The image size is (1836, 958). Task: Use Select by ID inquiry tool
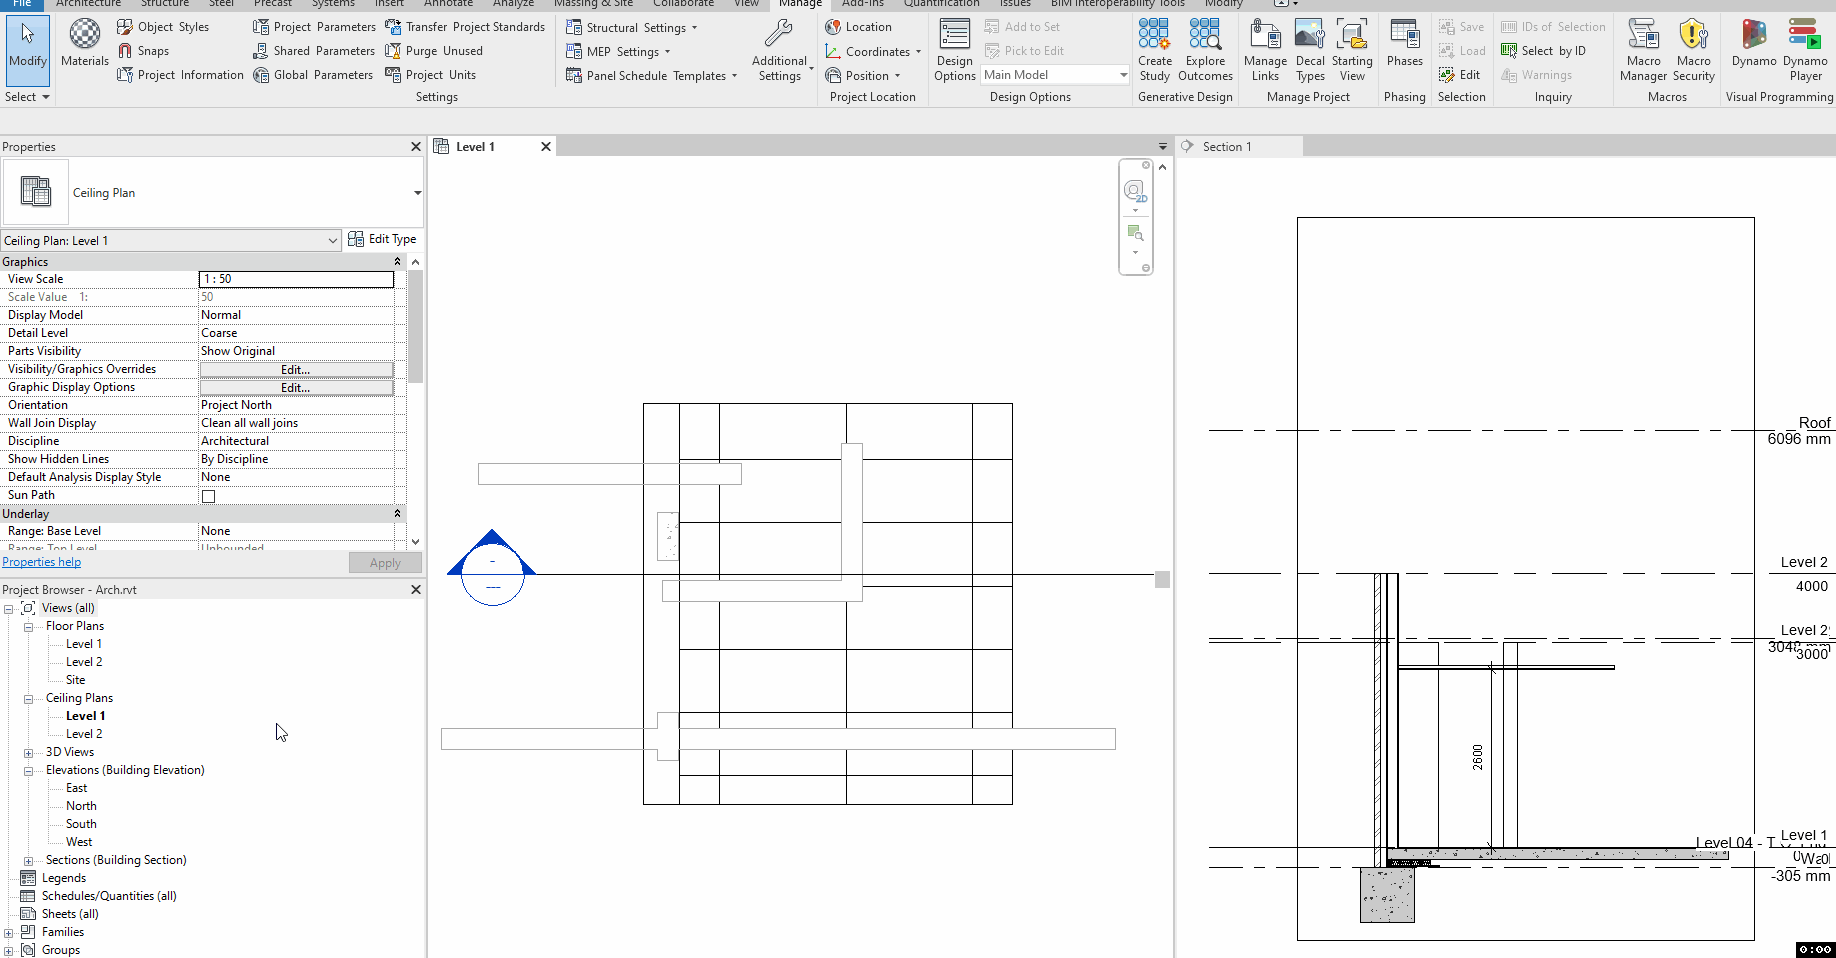pos(1544,50)
